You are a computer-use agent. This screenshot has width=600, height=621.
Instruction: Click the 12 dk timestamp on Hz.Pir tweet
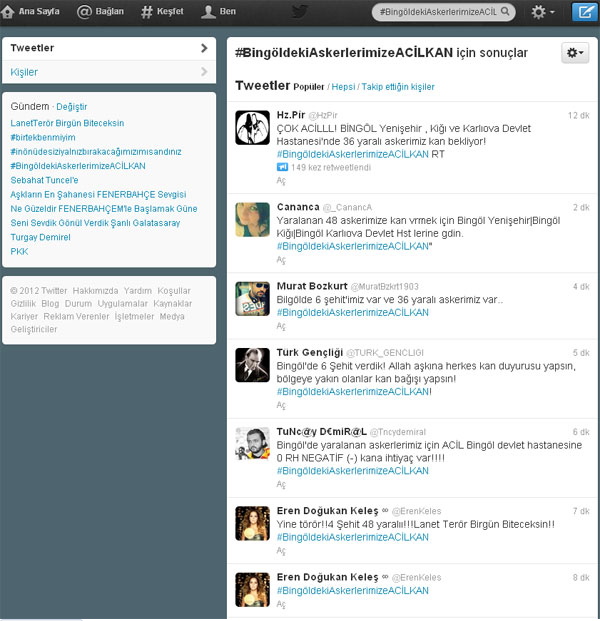pyautogui.click(x=579, y=115)
